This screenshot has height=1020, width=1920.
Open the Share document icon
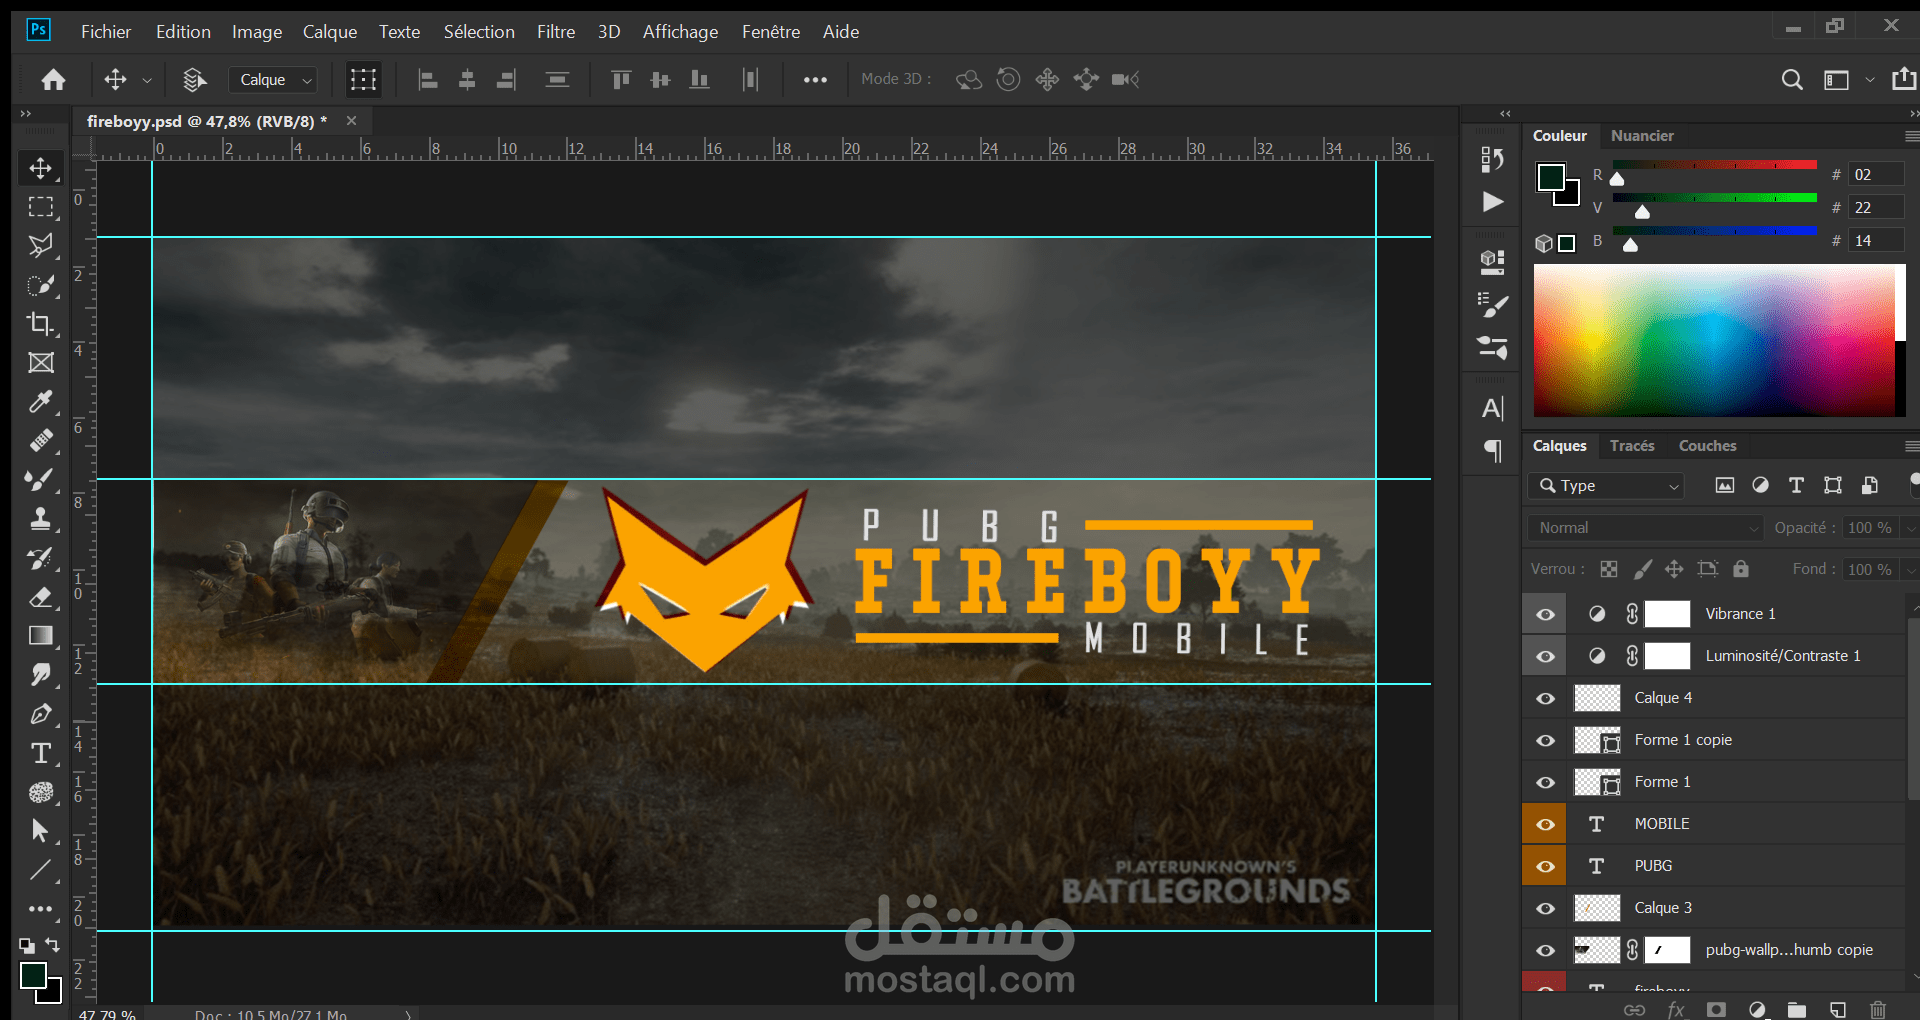[1904, 79]
